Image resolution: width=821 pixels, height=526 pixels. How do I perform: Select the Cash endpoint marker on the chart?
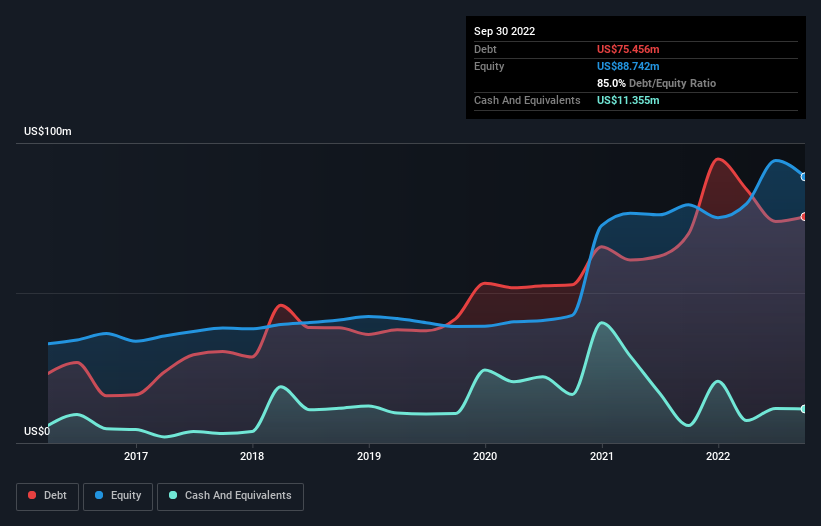[x=804, y=409]
